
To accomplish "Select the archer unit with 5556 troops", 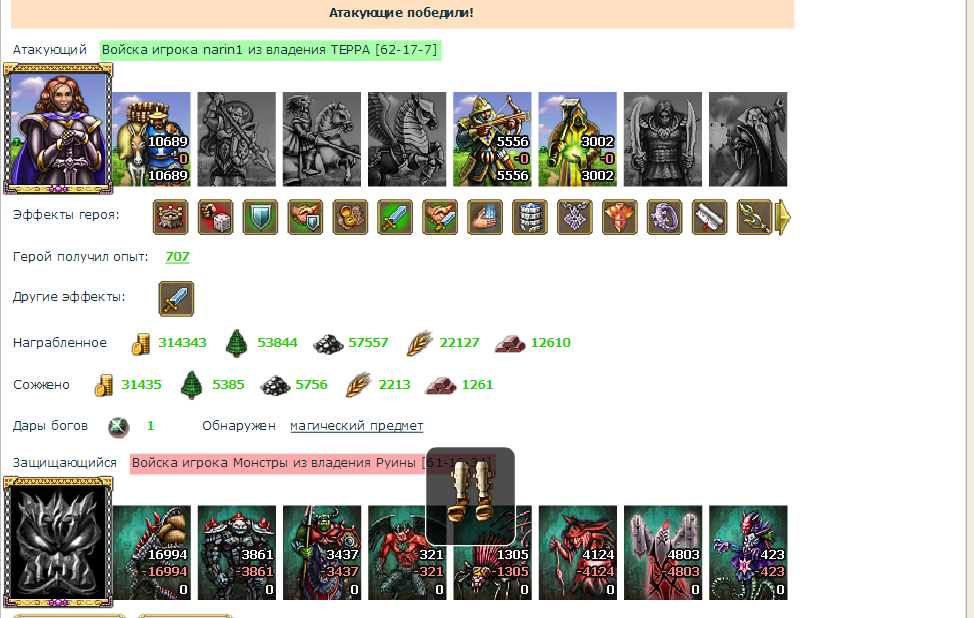I will pyautogui.click(x=492, y=139).
